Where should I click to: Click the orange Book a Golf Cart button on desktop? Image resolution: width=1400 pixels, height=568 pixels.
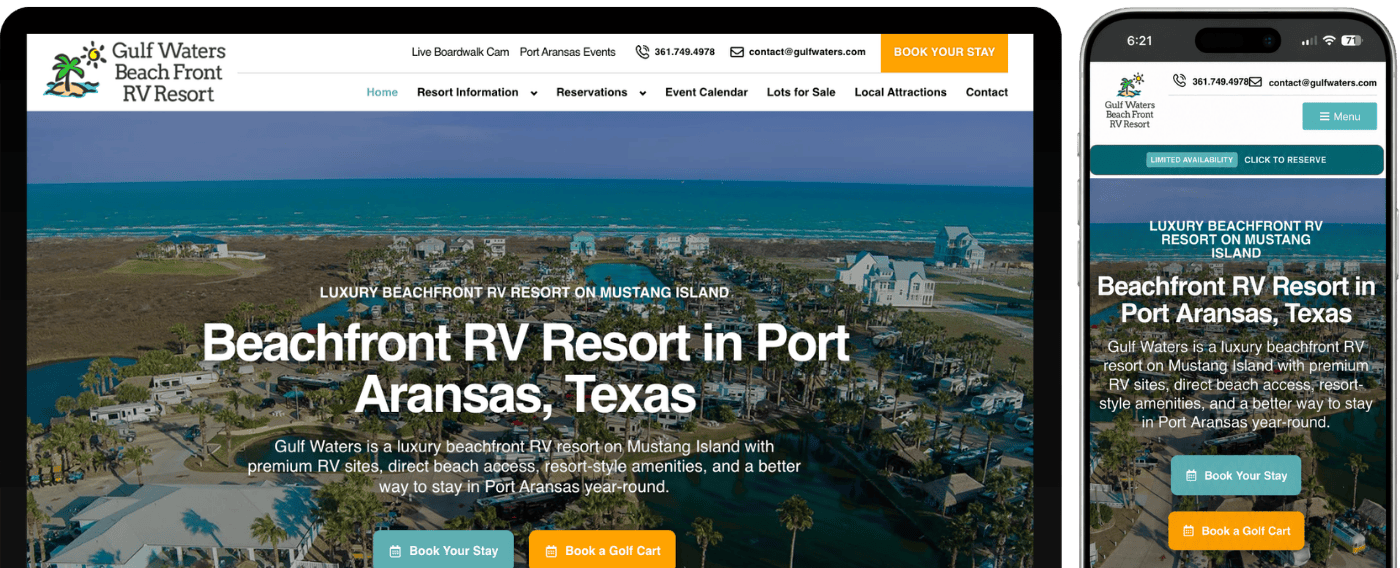602,550
